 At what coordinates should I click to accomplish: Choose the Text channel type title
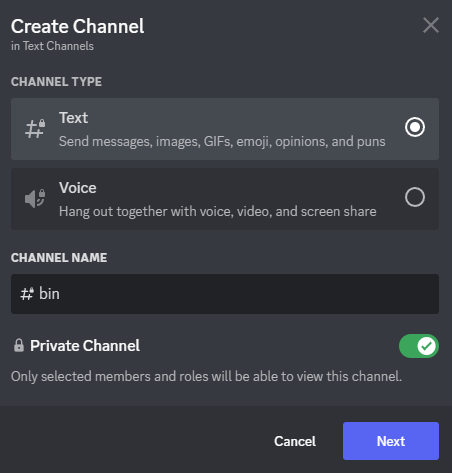click(73, 118)
